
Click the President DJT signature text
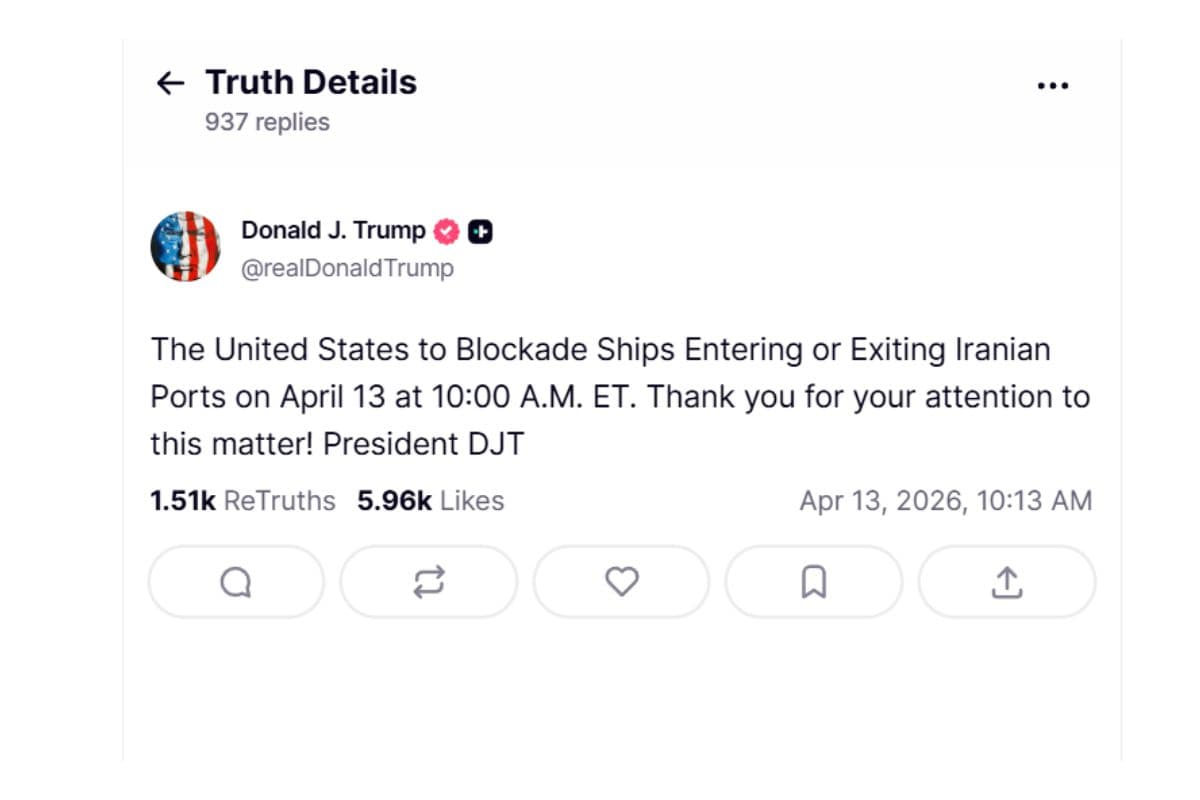(423, 444)
